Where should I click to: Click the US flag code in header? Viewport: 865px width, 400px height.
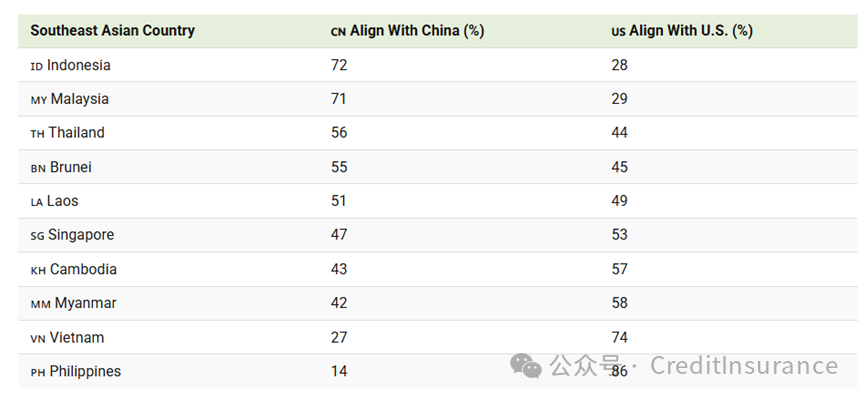click(x=618, y=32)
